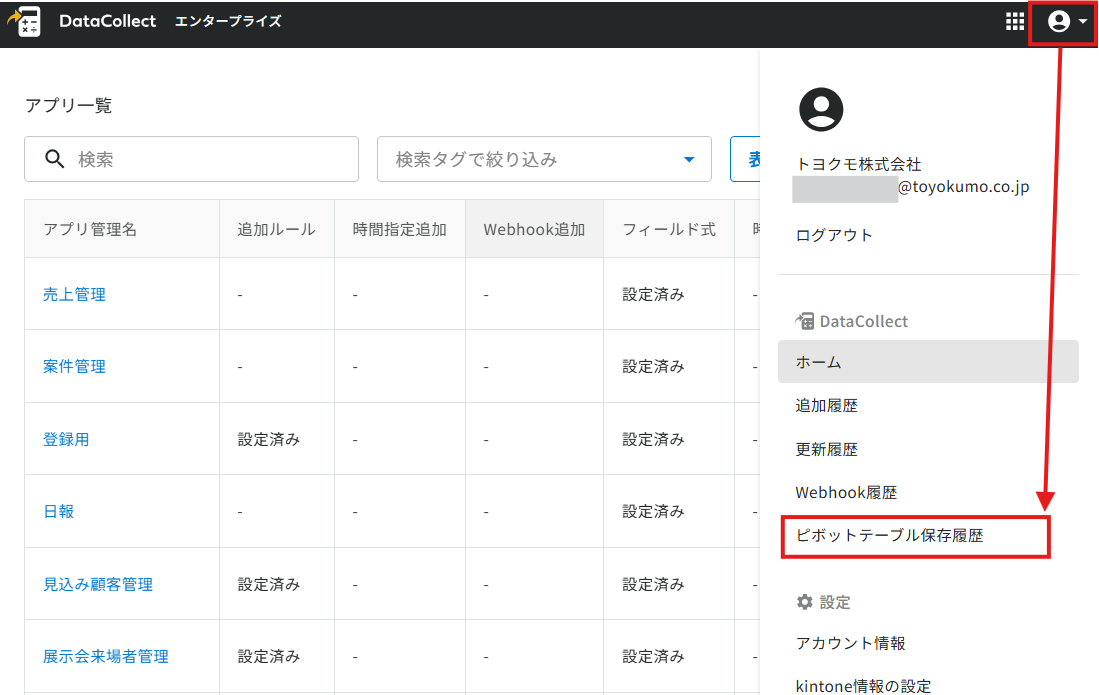Screen dimensions: 1099x695
Task: Open the 見込み顧客管理 app link
Action: point(97,584)
